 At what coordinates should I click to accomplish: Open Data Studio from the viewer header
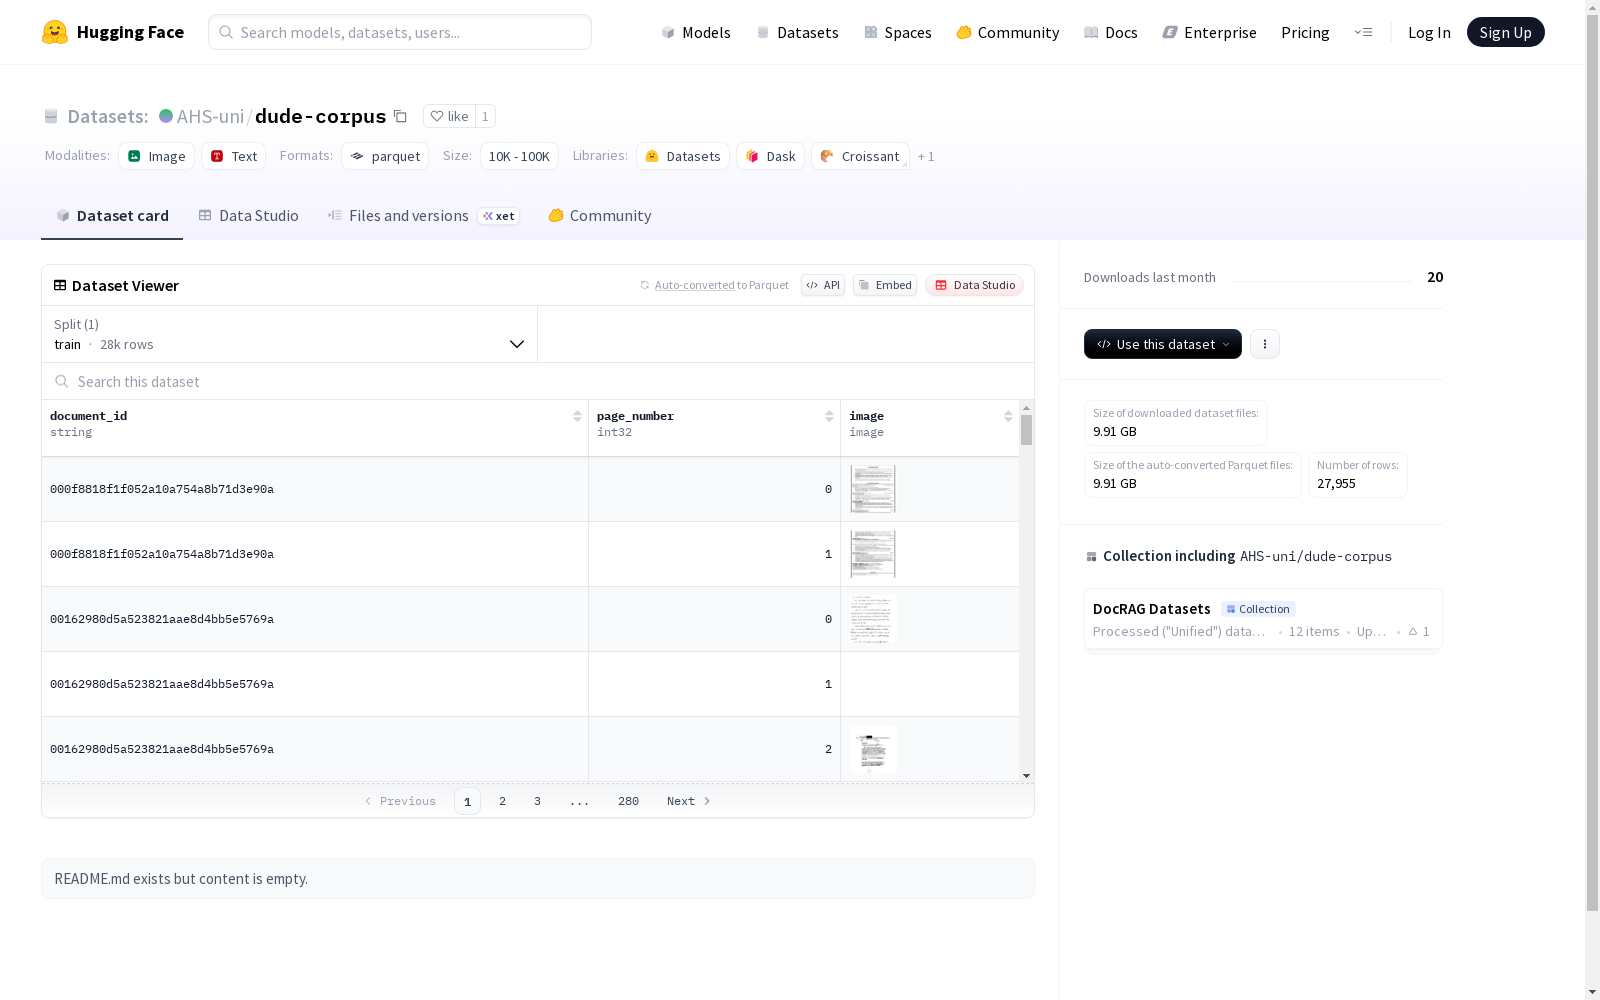click(x=974, y=285)
